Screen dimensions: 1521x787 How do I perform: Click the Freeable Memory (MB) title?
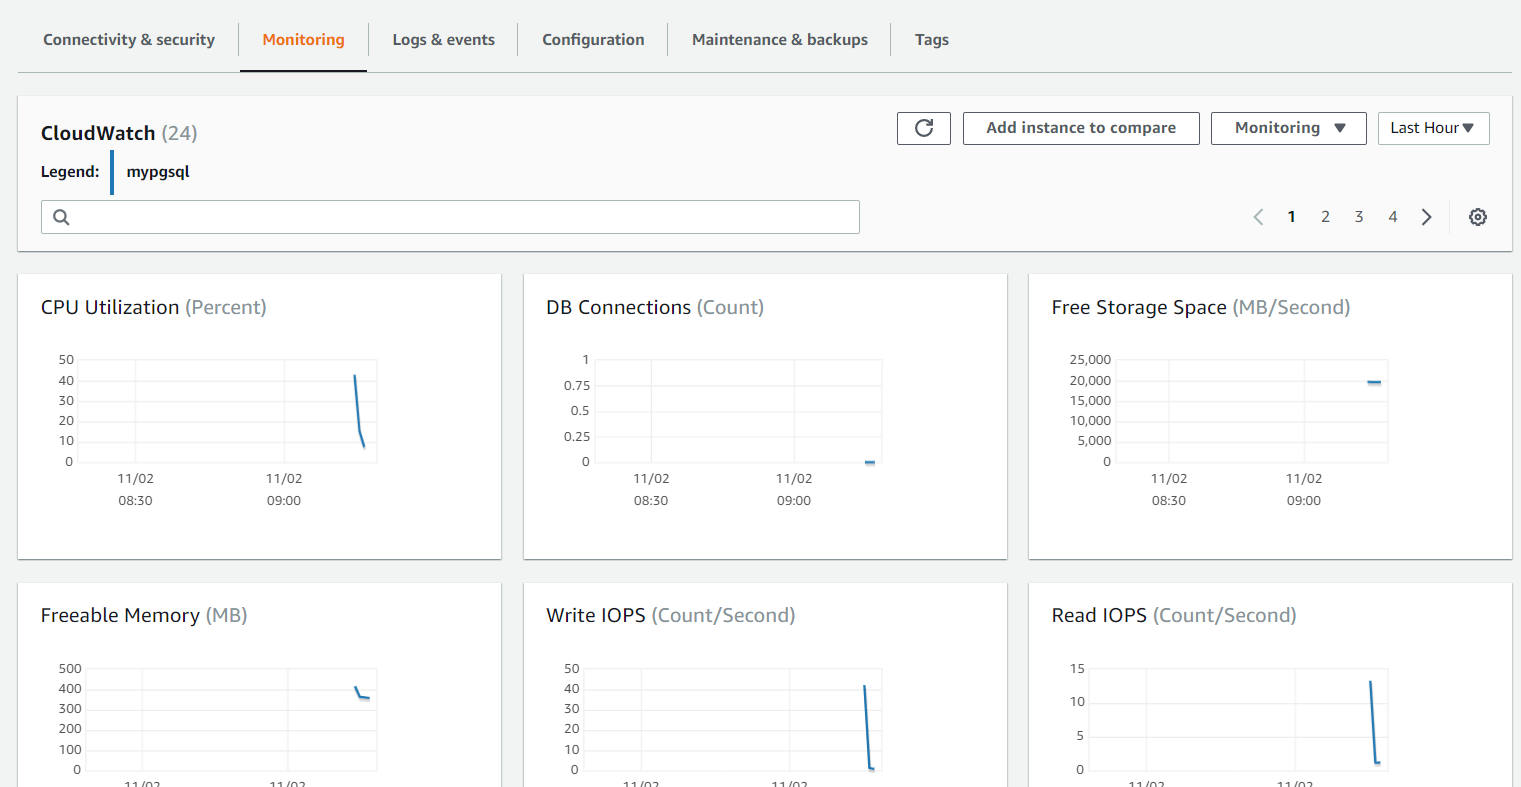(x=144, y=616)
